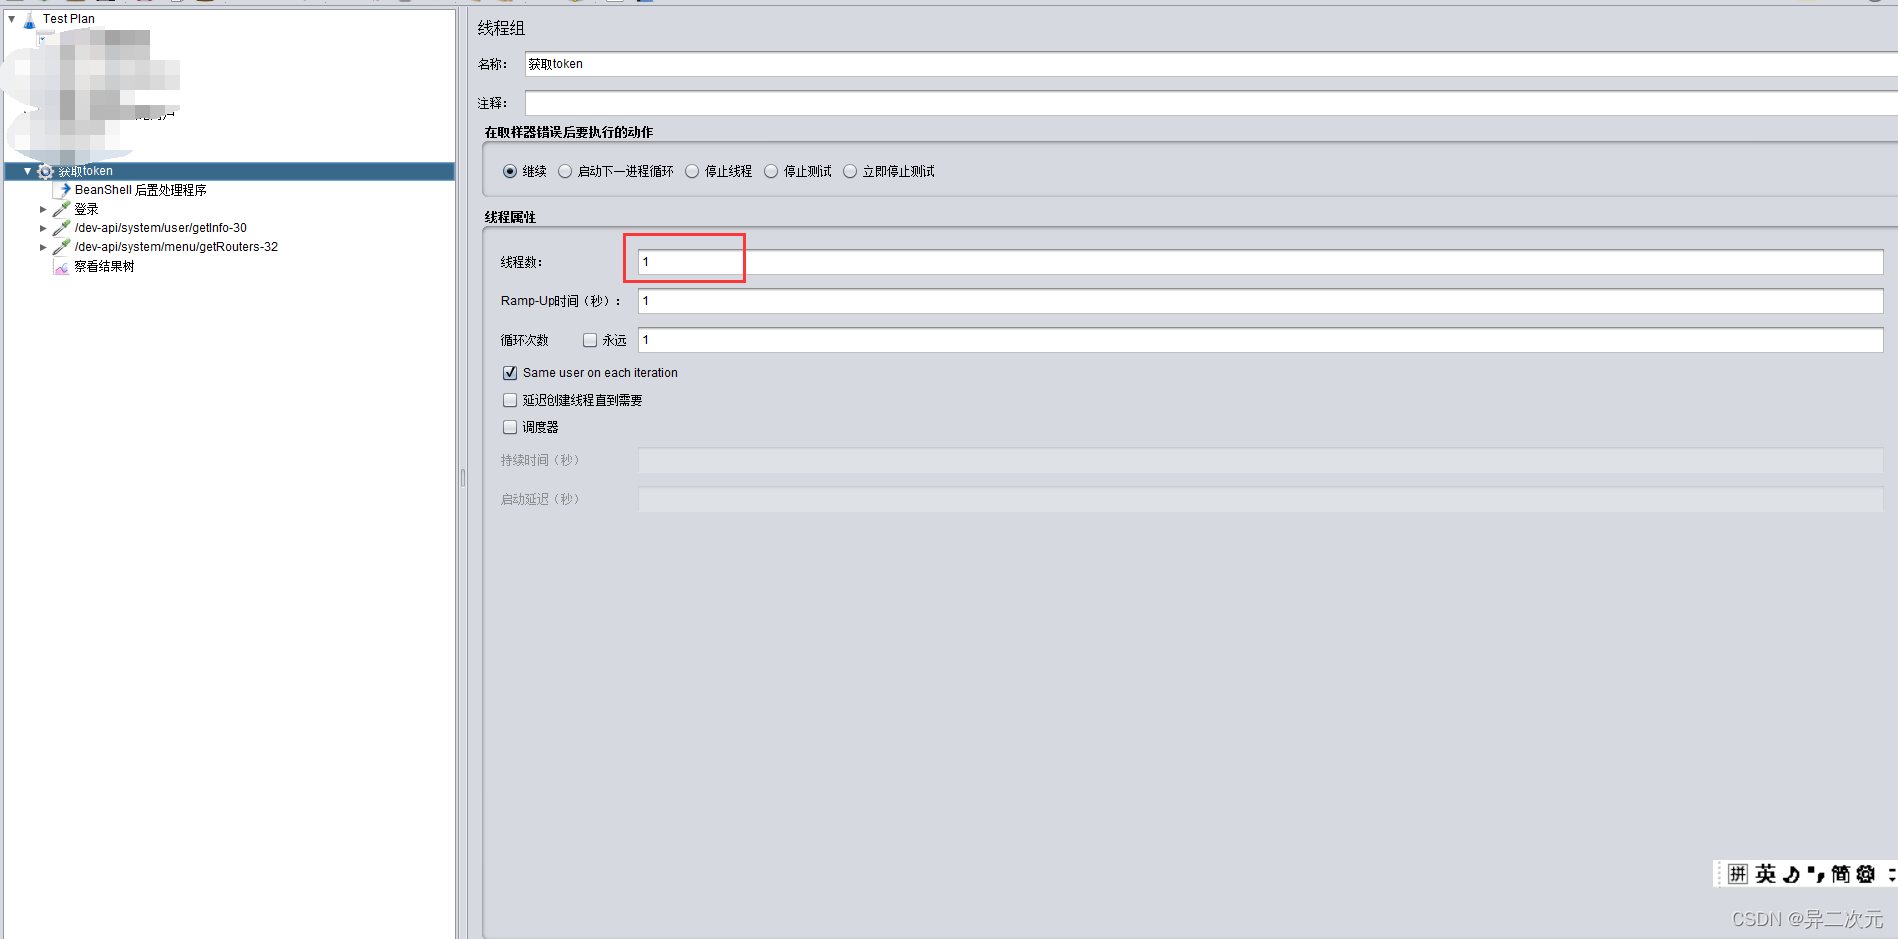Click the 循环次数 label
The image size is (1898, 939).
525,340
